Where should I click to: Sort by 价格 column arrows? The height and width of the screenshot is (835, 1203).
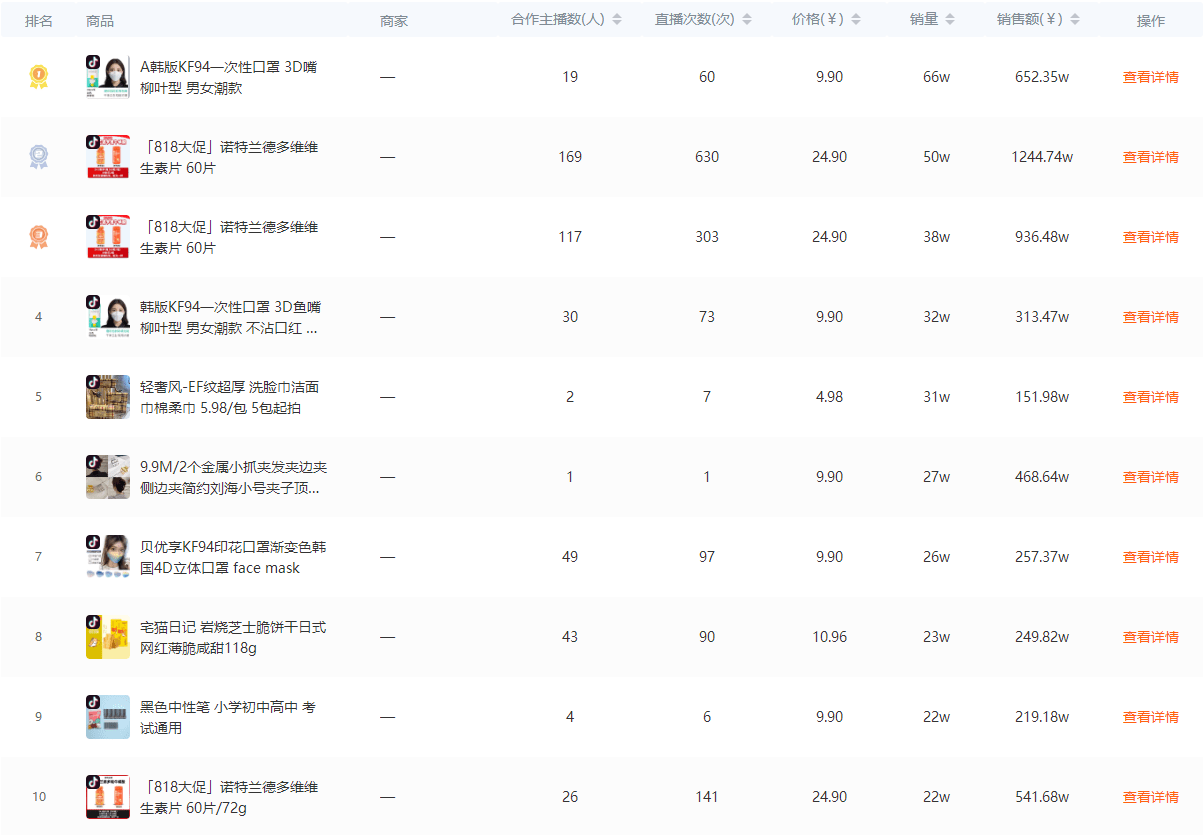coord(856,20)
